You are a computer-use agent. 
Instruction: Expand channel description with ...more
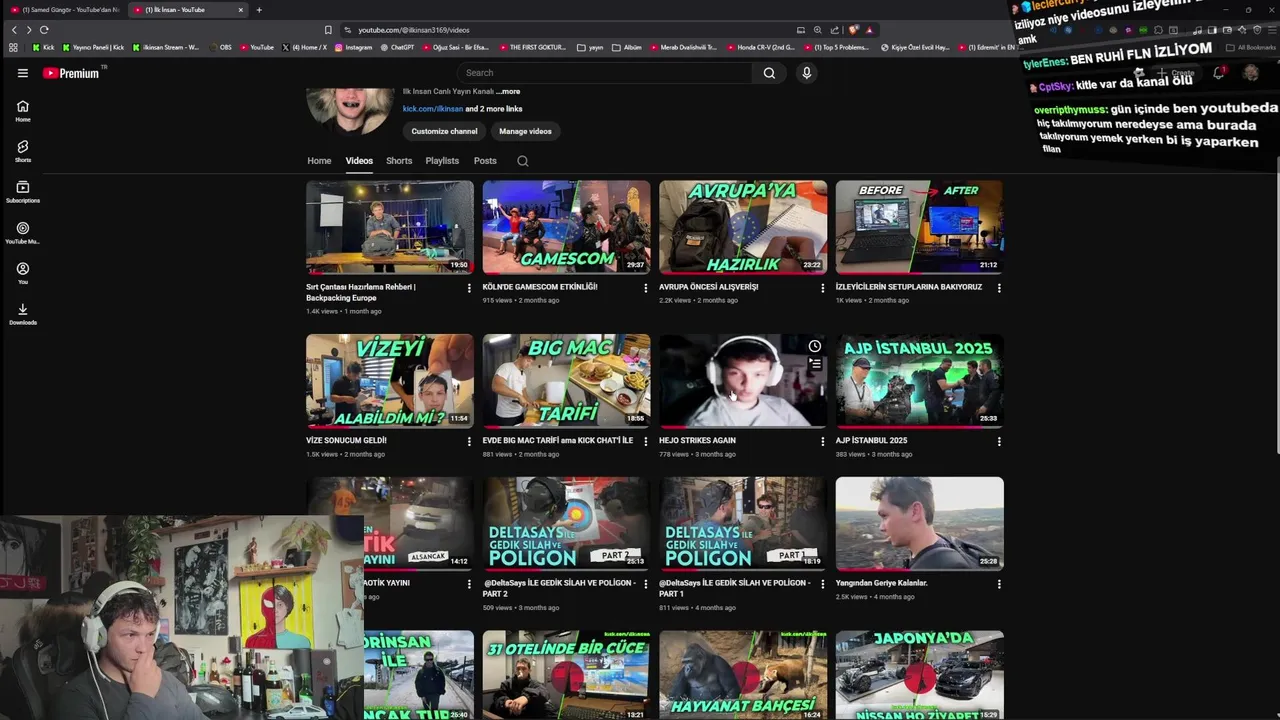(x=508, y=91)
